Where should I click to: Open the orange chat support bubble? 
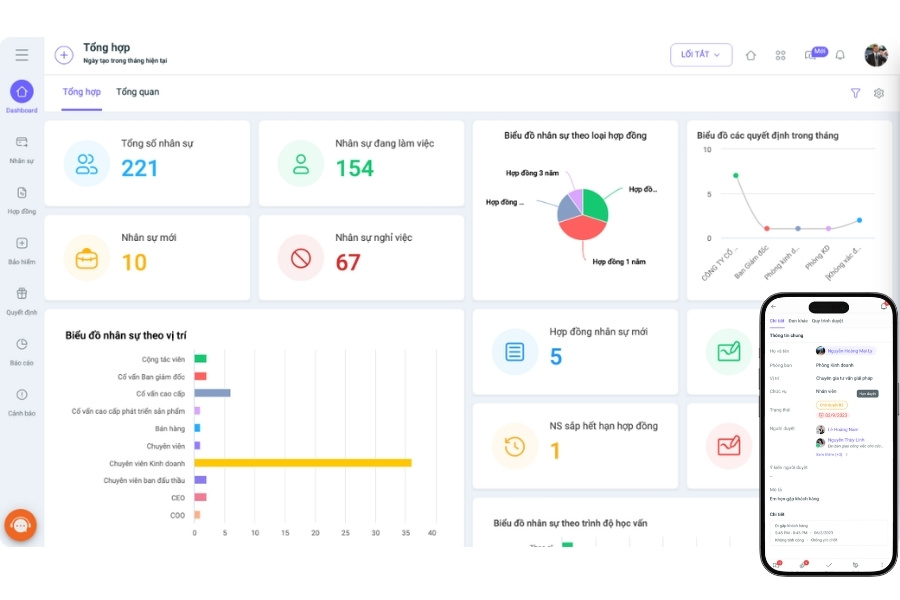21,525
